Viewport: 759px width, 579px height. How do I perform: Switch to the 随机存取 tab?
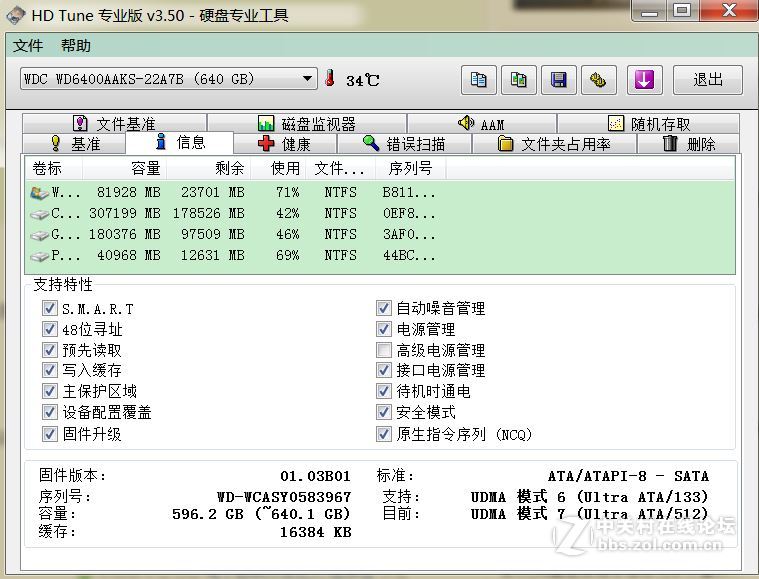[x=648, y=123]
